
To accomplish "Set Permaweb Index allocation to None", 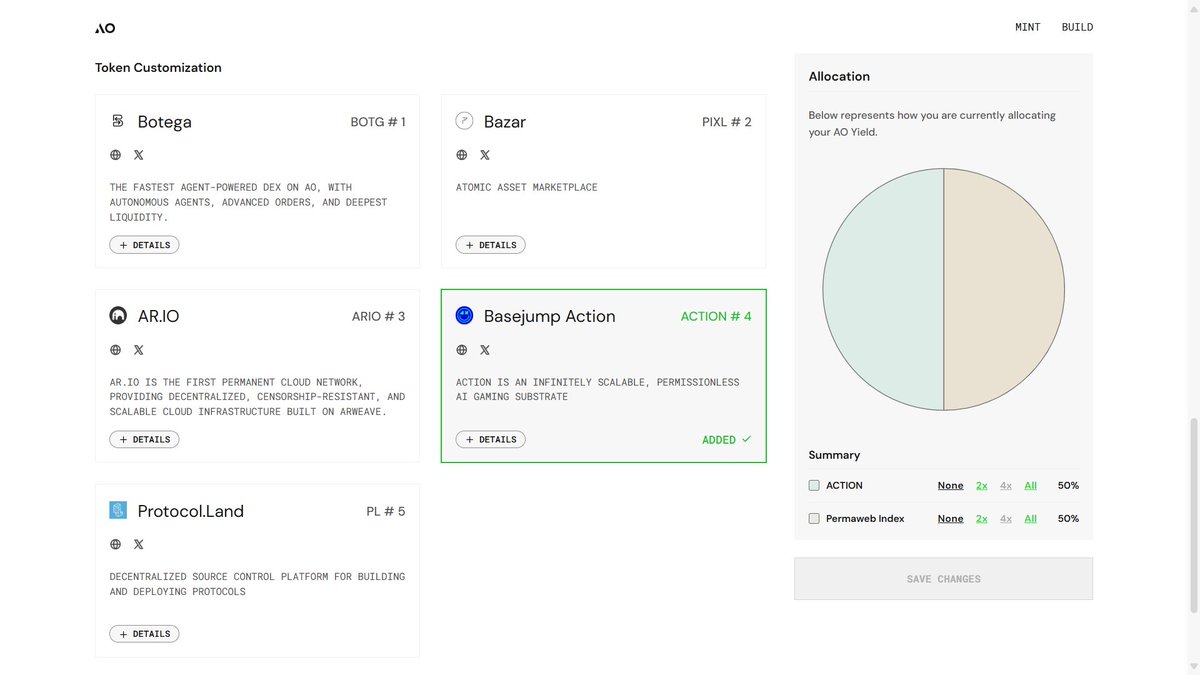I will tap(951, 519).
